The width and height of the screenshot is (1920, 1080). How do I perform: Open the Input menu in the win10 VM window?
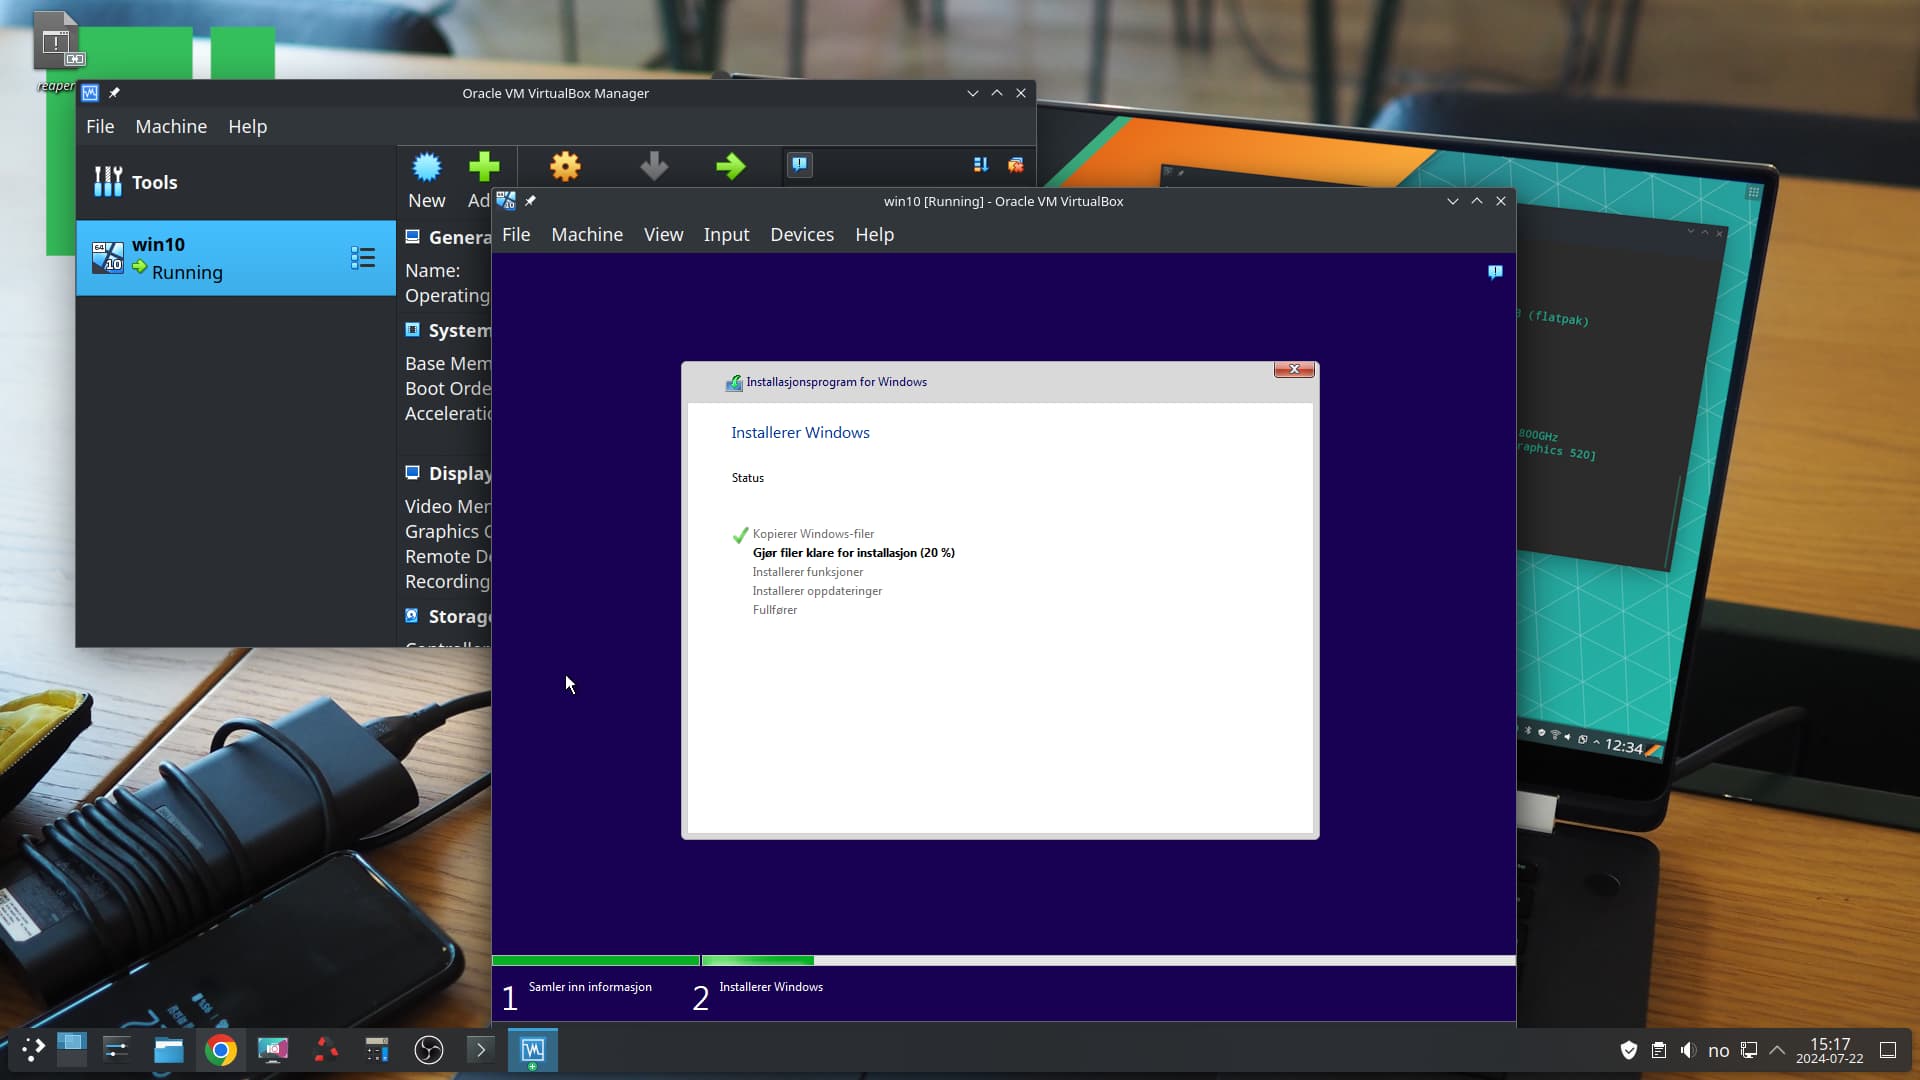click(726, 235)
